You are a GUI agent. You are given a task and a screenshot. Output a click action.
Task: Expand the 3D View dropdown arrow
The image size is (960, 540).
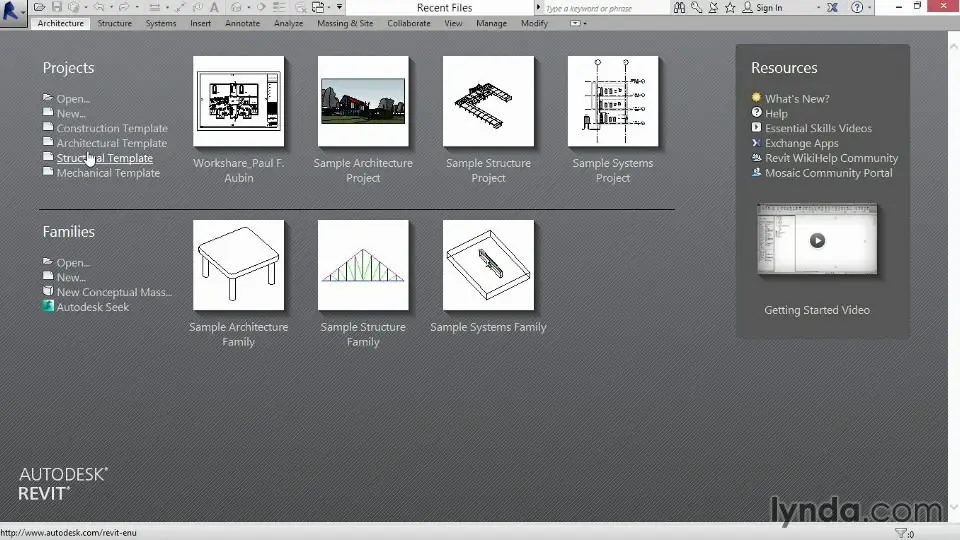coord(249,7)
